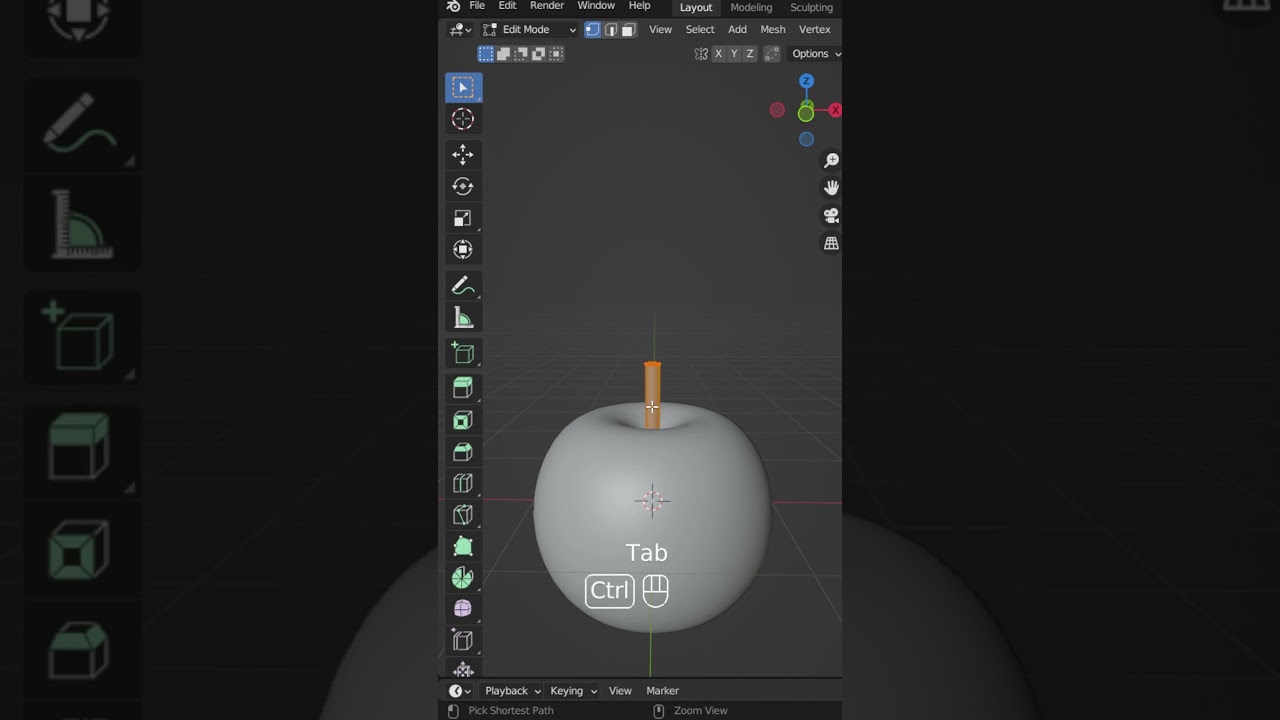Screen dimensions: 1280x720
Task: Enable face select mode
Action: 628,29
